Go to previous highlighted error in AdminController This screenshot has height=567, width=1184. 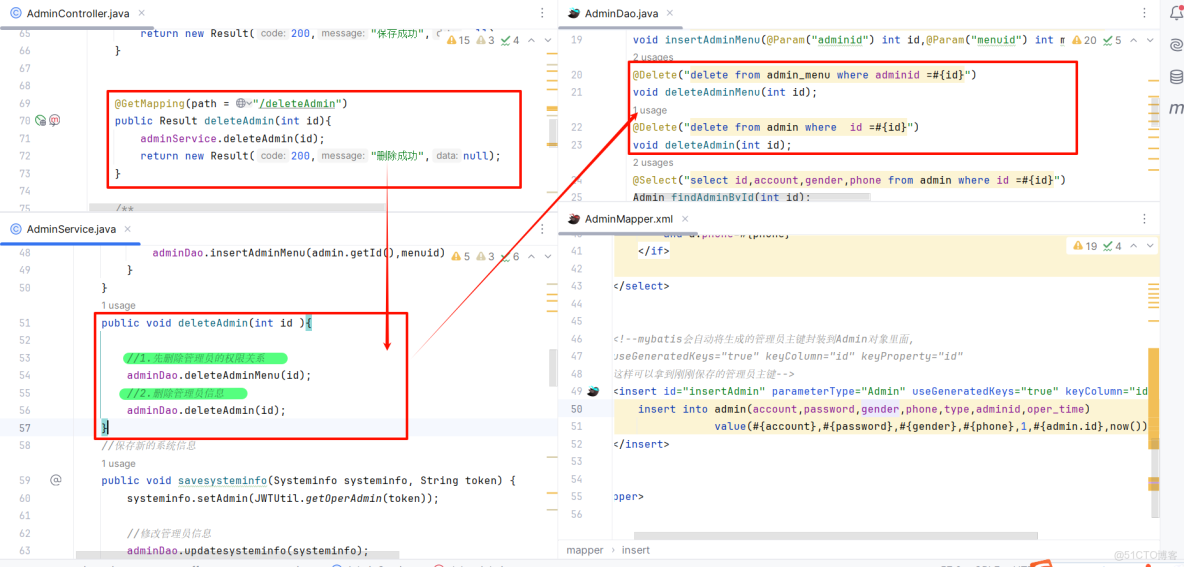coord(530,40)
